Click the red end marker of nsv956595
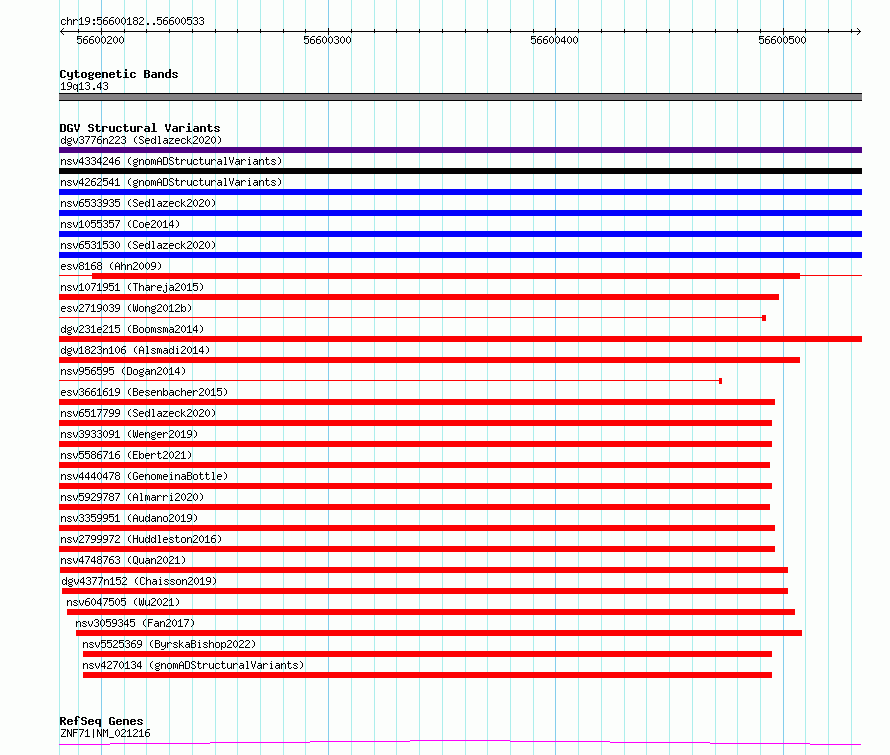This screenshot has width=890, height=755. (720, 381)
